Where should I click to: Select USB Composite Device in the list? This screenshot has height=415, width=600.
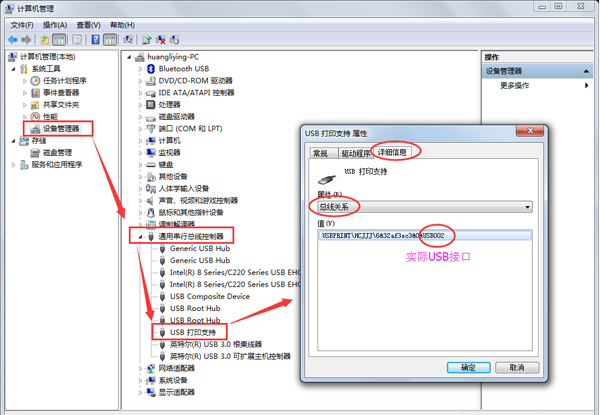click(x=209, y=296)
